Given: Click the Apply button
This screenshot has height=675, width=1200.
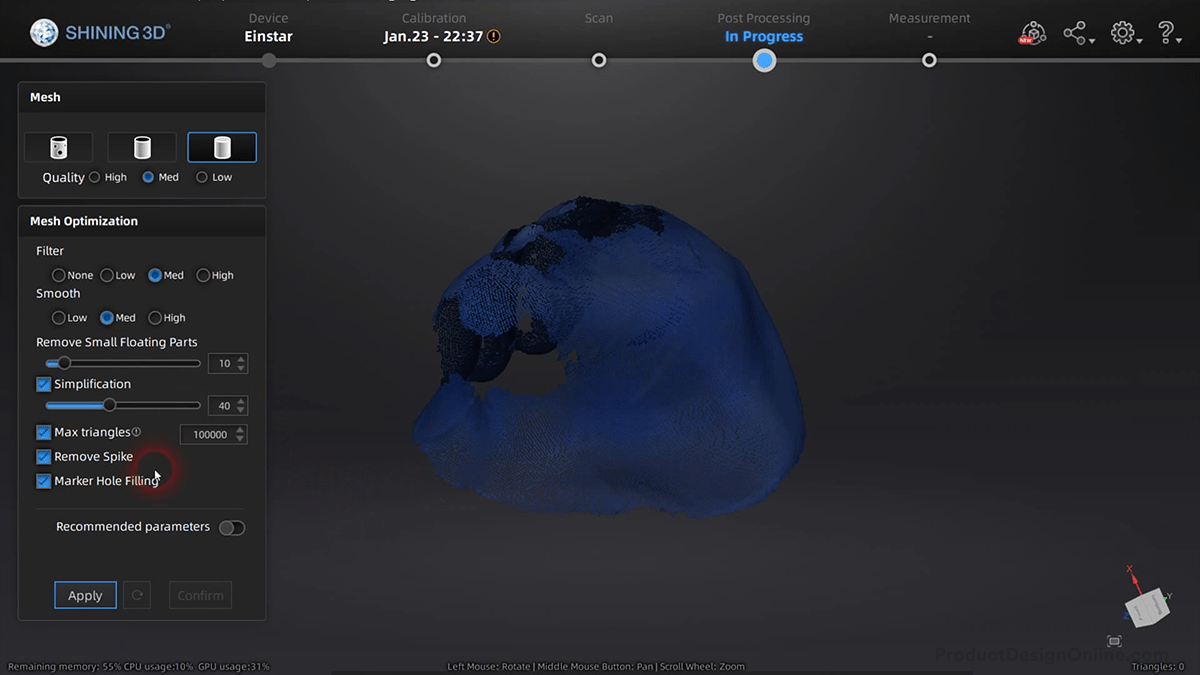Looking at the screenshot, I should pos(85,594).
